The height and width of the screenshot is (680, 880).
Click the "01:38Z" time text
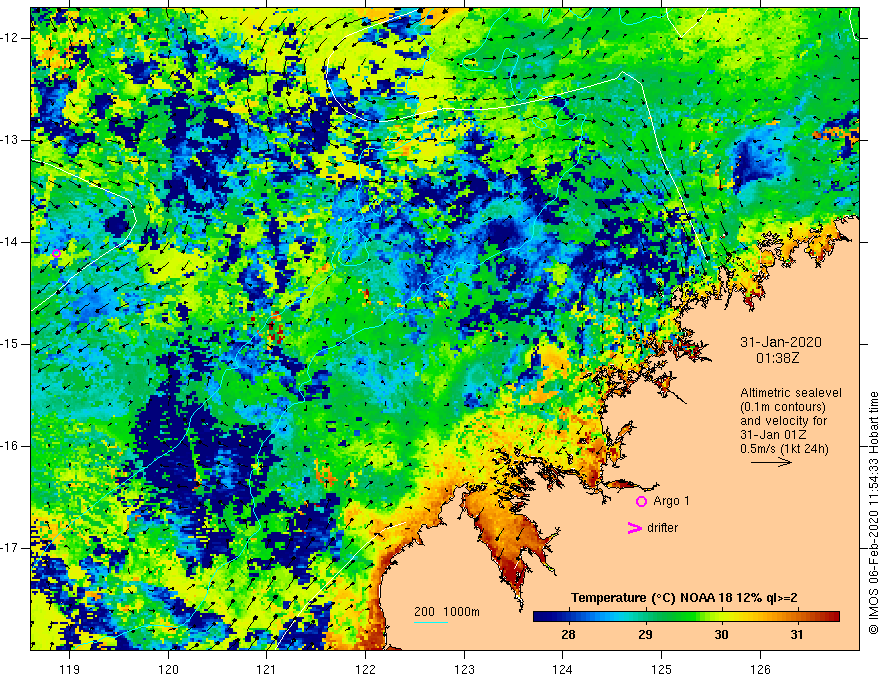[777, 358]
